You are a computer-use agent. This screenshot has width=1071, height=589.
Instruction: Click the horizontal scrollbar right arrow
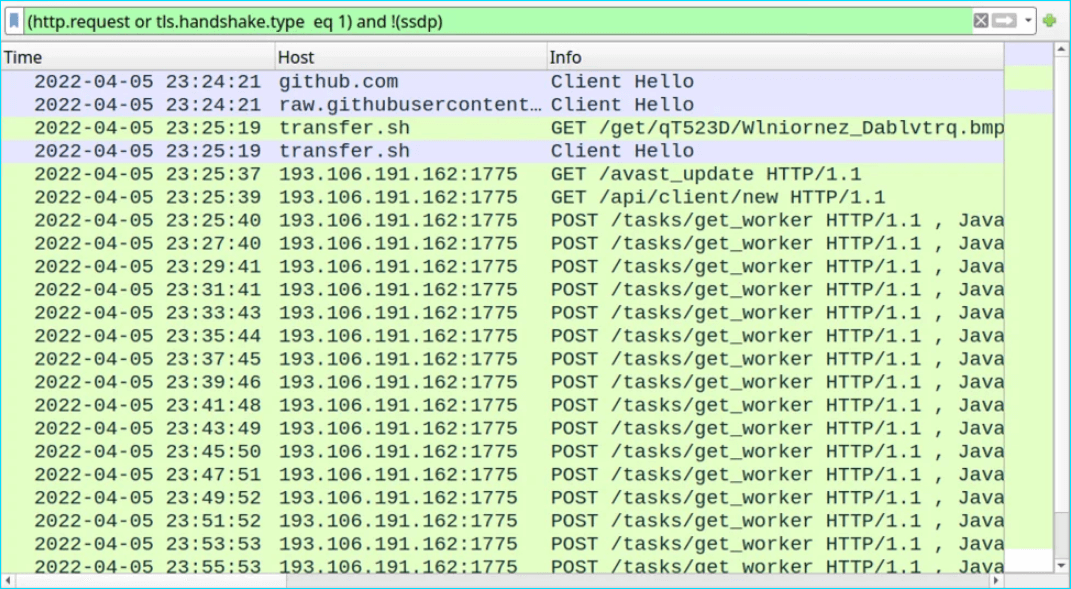(x=996, y=581)
